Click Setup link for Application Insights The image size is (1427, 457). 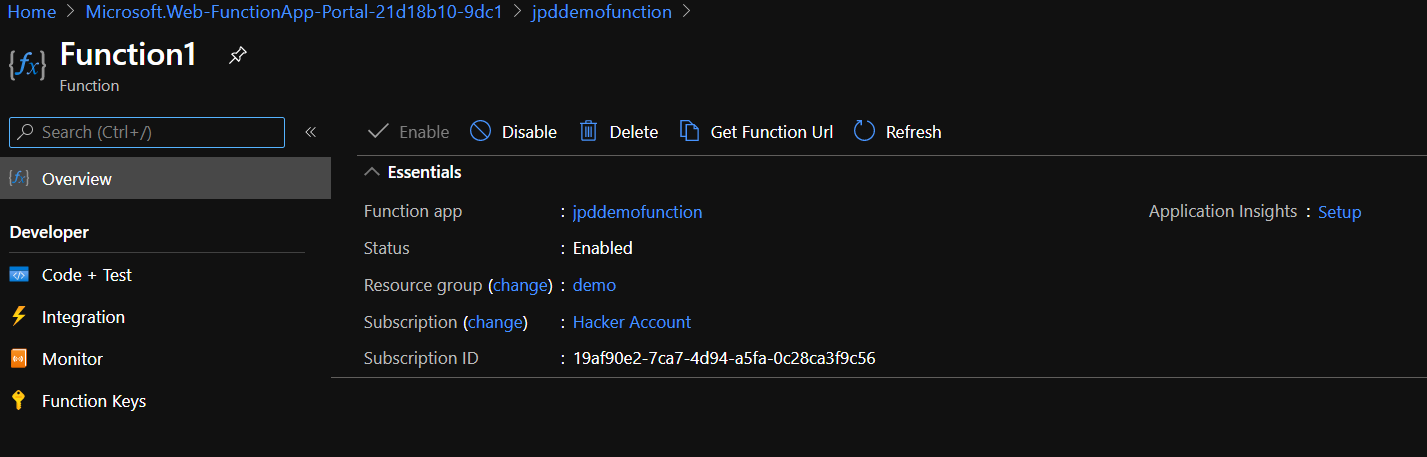pyautogui.click(x=1339, y=212)
